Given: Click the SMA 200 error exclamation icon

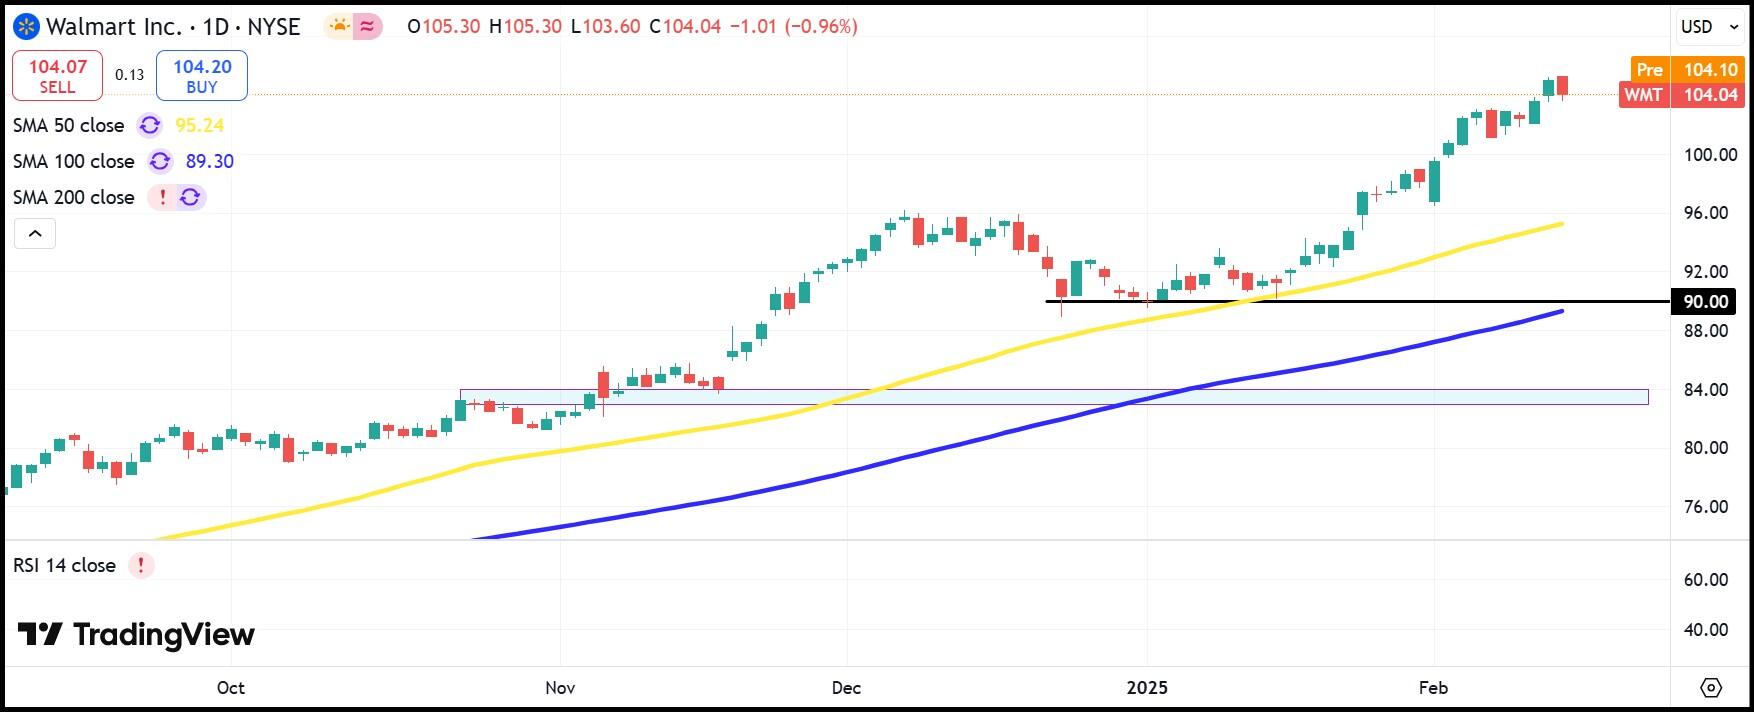Looking at the screenshot, I should pos(162,197).
